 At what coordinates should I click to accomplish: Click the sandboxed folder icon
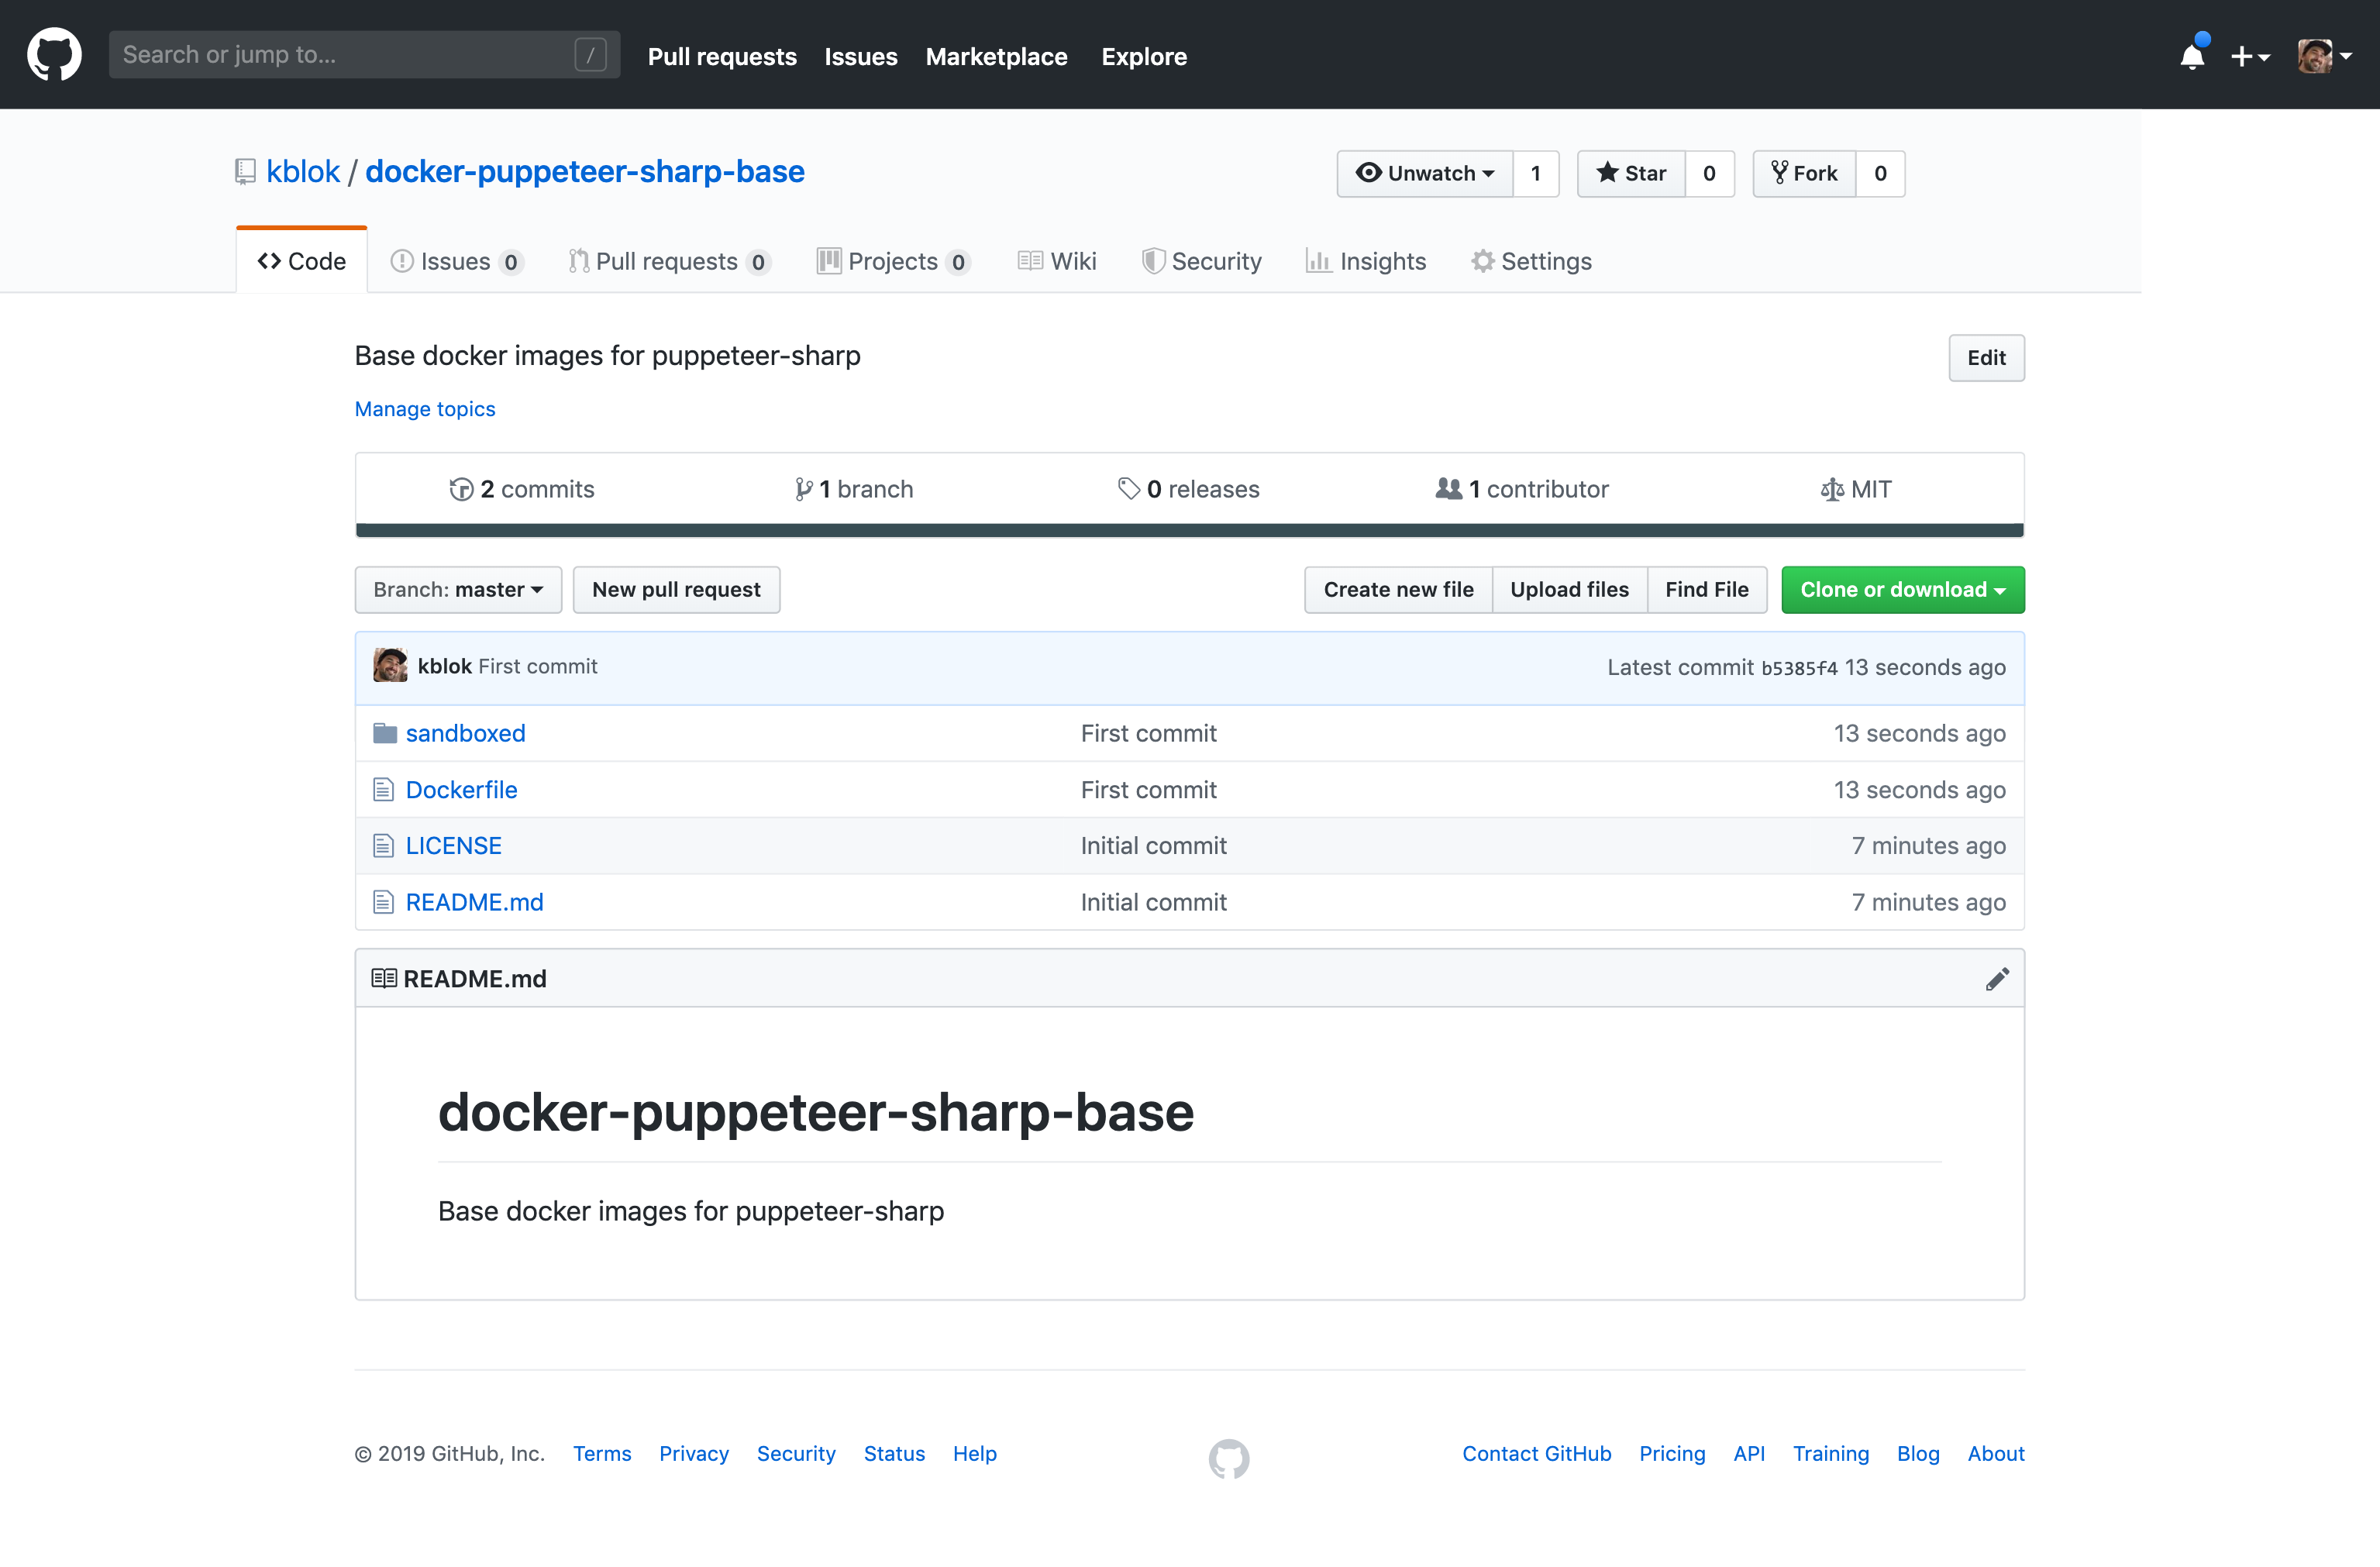385,734
